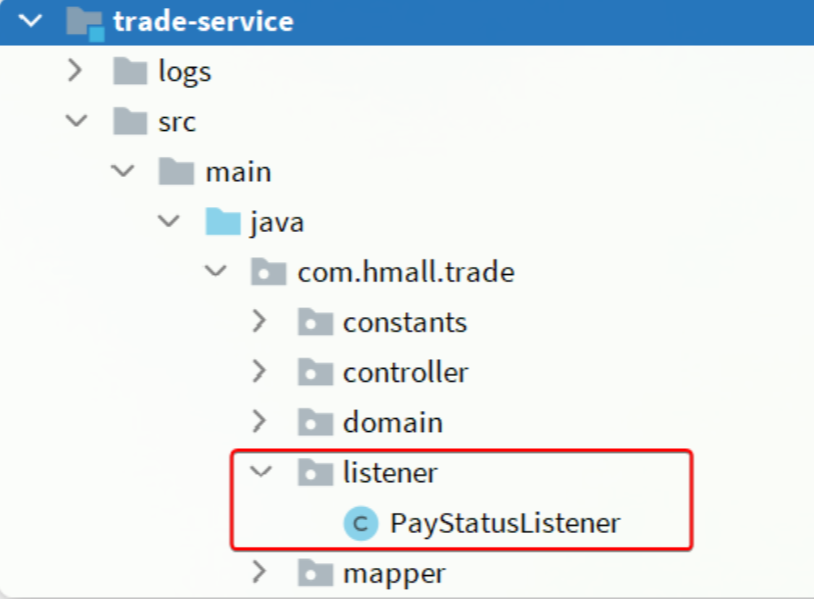The width and height of the screenshot is (814, 599).
Task: Collapse the trade-service module node
Action: tap(30, 21)
